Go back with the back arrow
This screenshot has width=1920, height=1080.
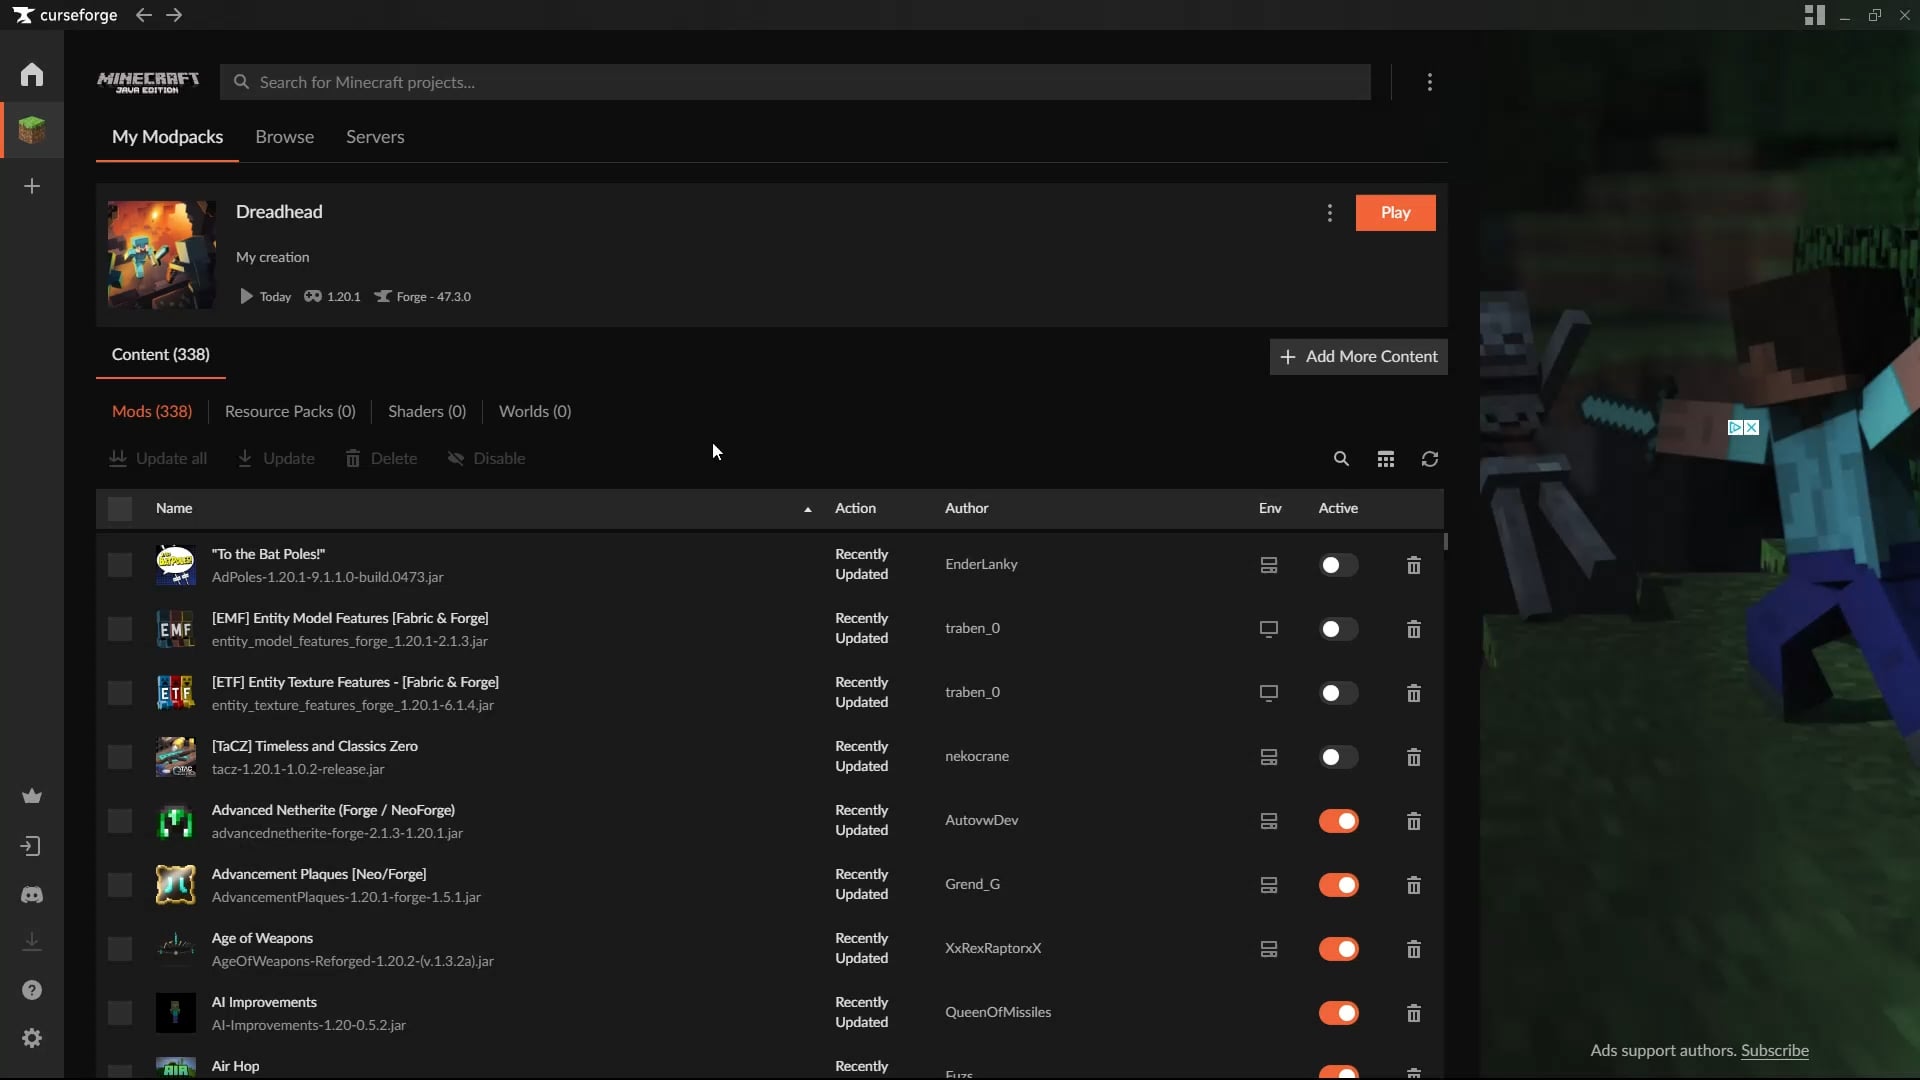144,15
